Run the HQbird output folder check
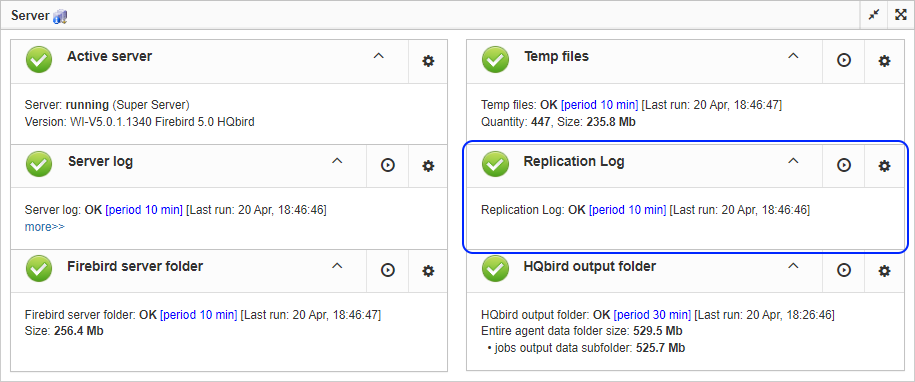Viewport: 915px width, 382px height. [844, 271]
